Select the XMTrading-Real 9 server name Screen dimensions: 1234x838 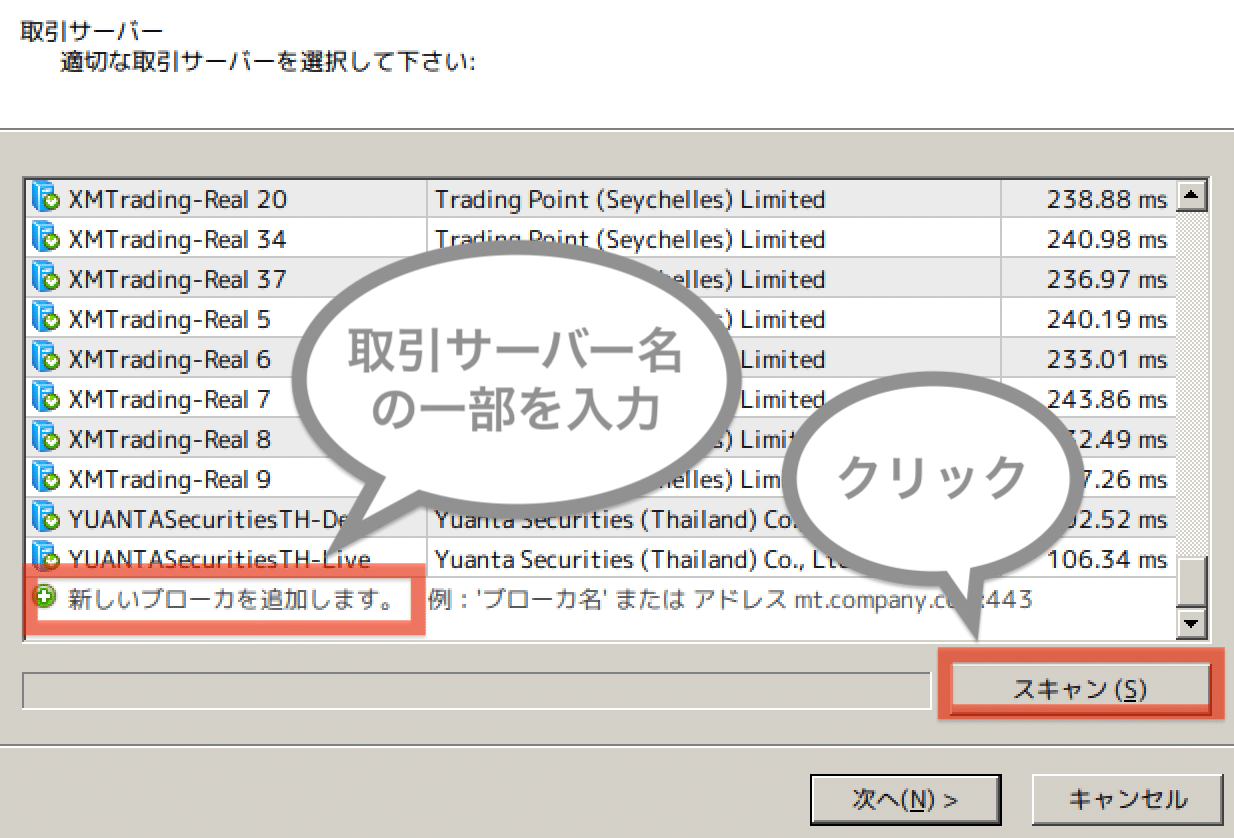(x=169, y=479)
